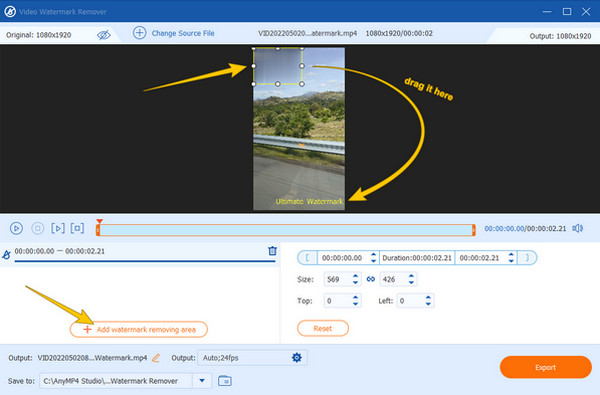Image resolution: width=600 pixels, height=395 pixels.
Task: Adjust the width 569 stepper arrows
Action: (x=355, y=279)
